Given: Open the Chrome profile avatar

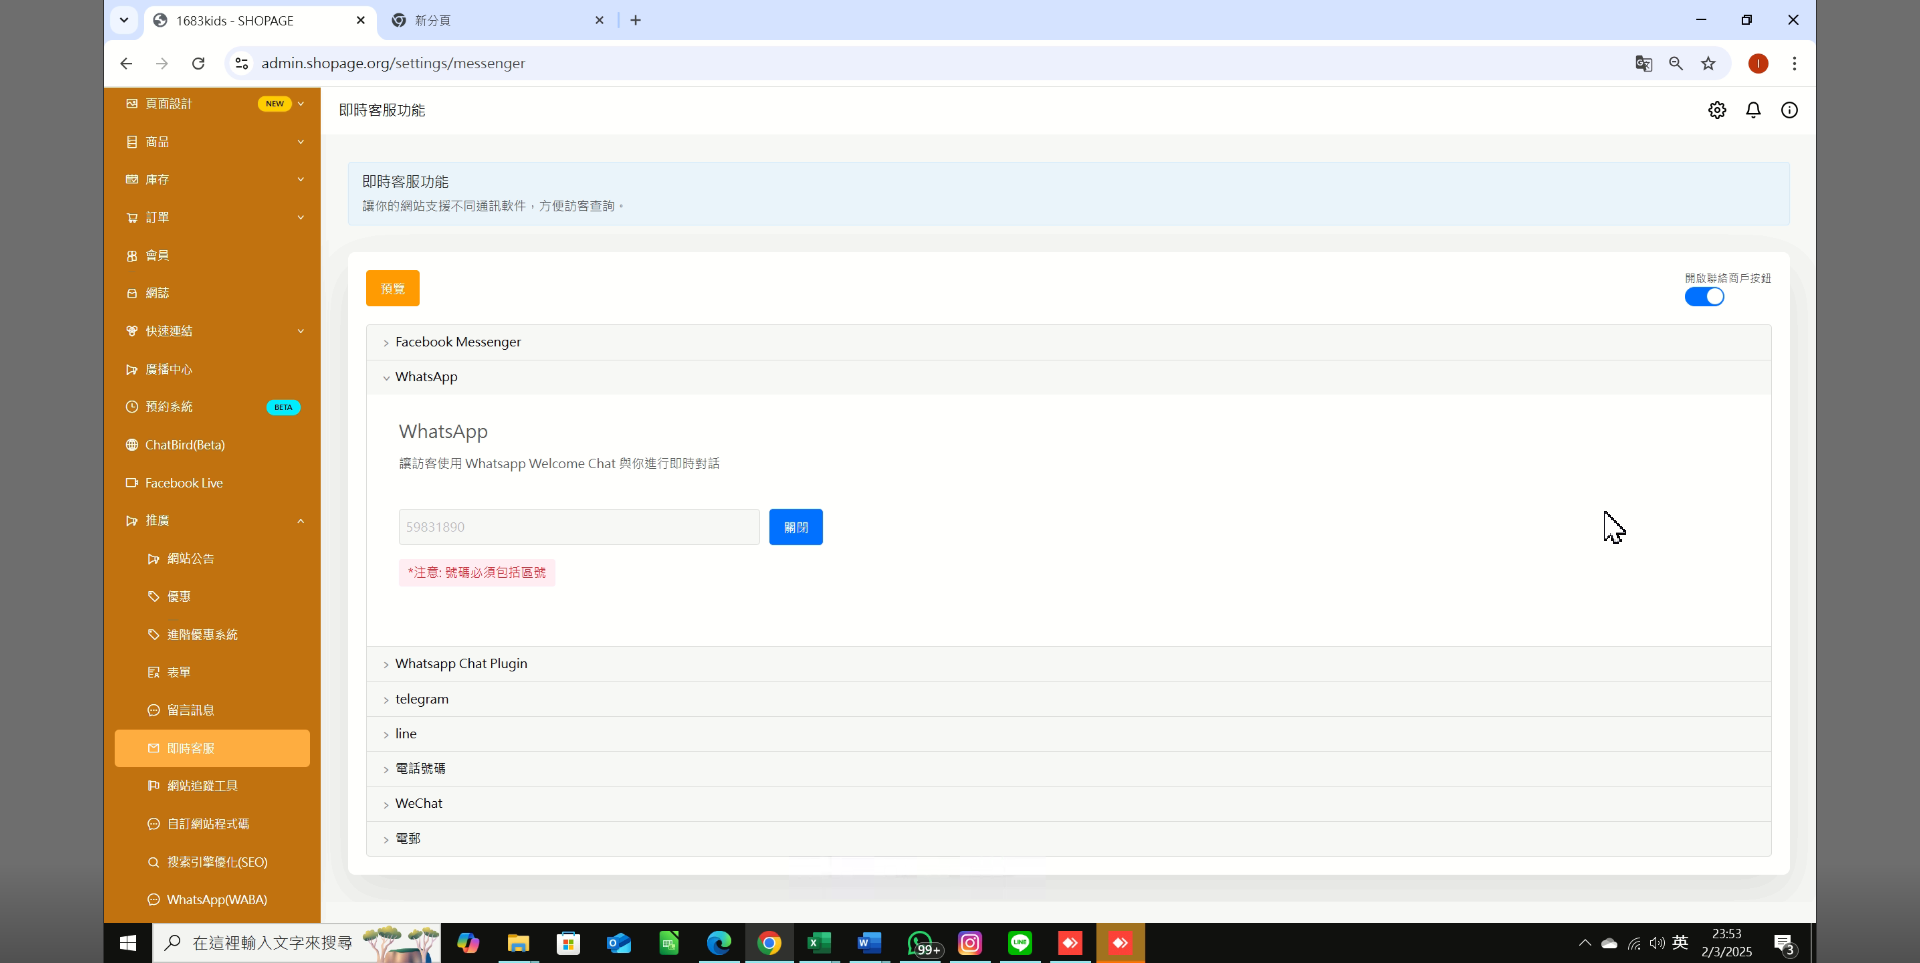Looking at the screenshot, I should point(1758,63).
